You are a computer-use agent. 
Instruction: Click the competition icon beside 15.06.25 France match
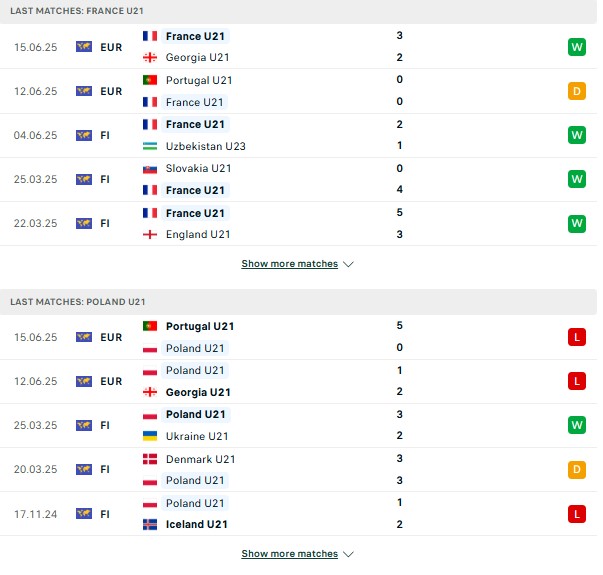point(84,47)
